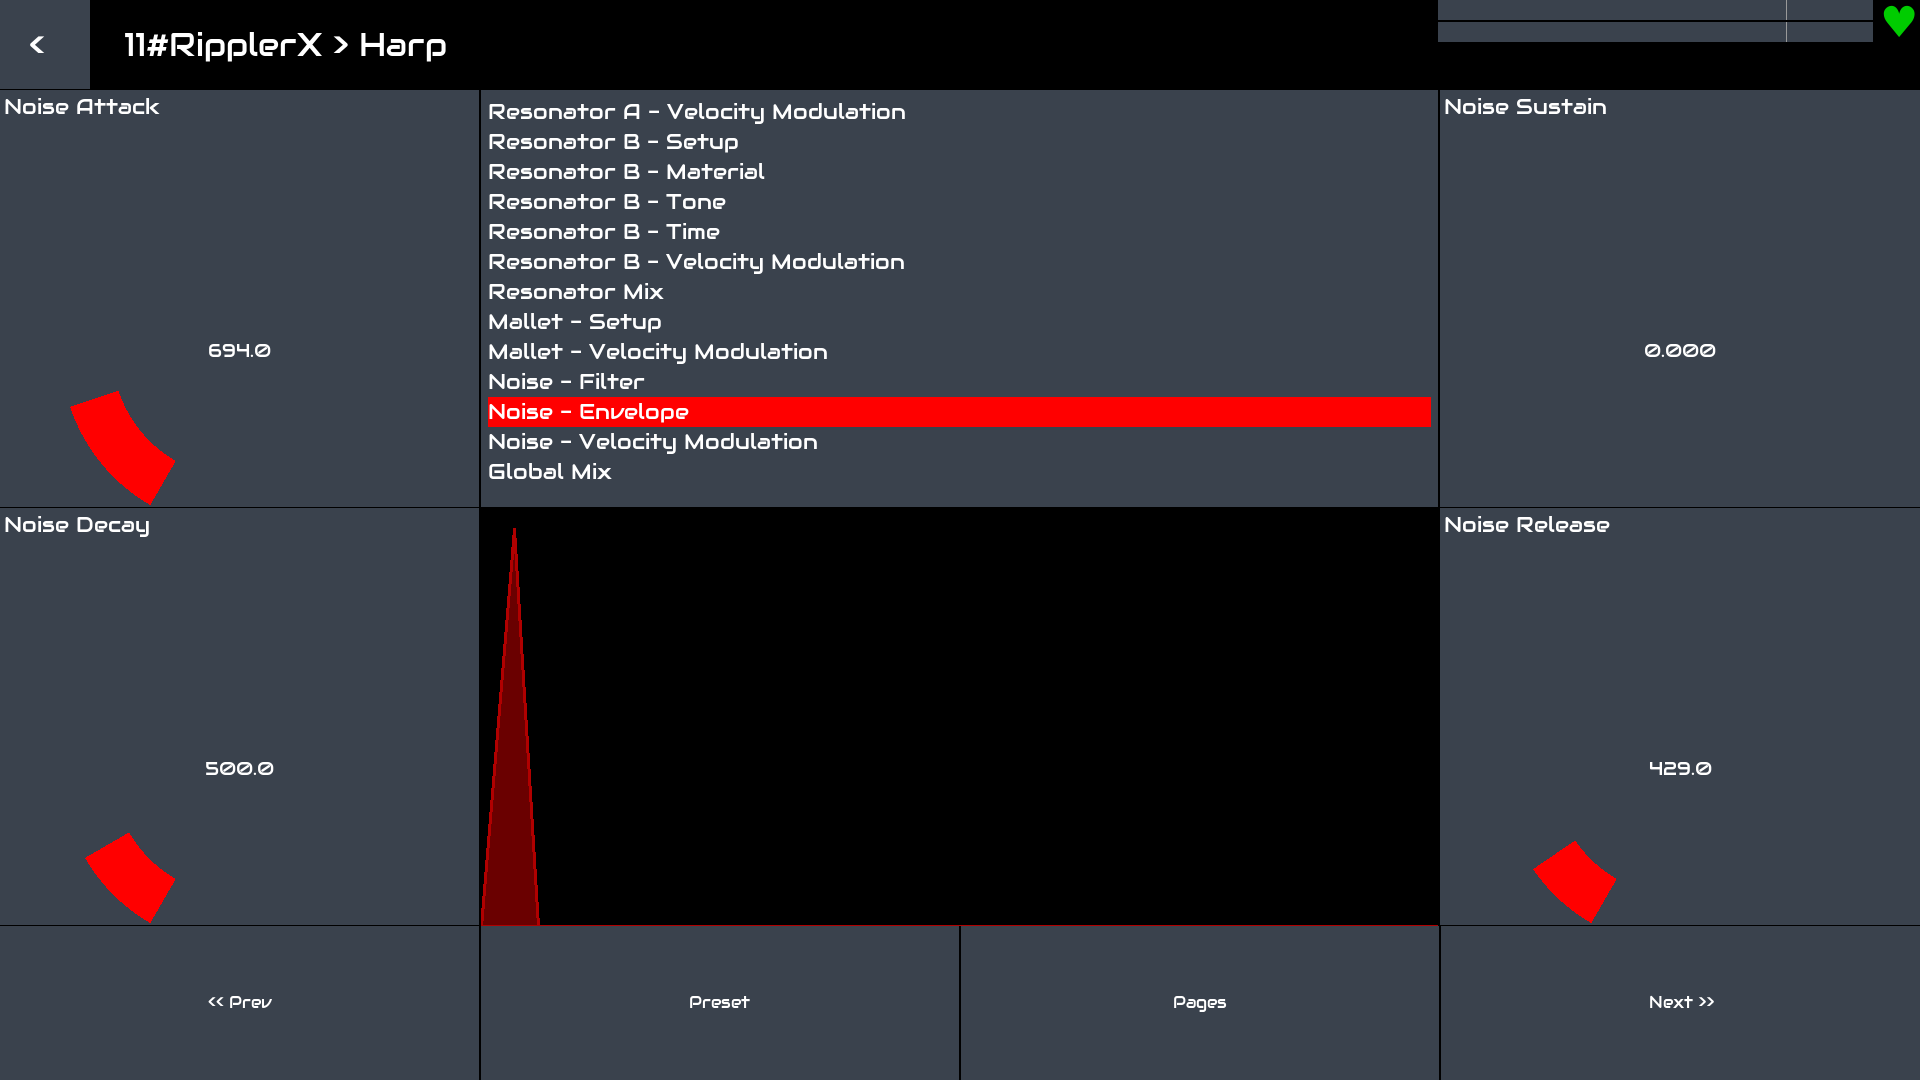This screenshot has width=1920, height=1080.
Task: Select highlighted Noise - Envelope entry
Action: point(588,412)
